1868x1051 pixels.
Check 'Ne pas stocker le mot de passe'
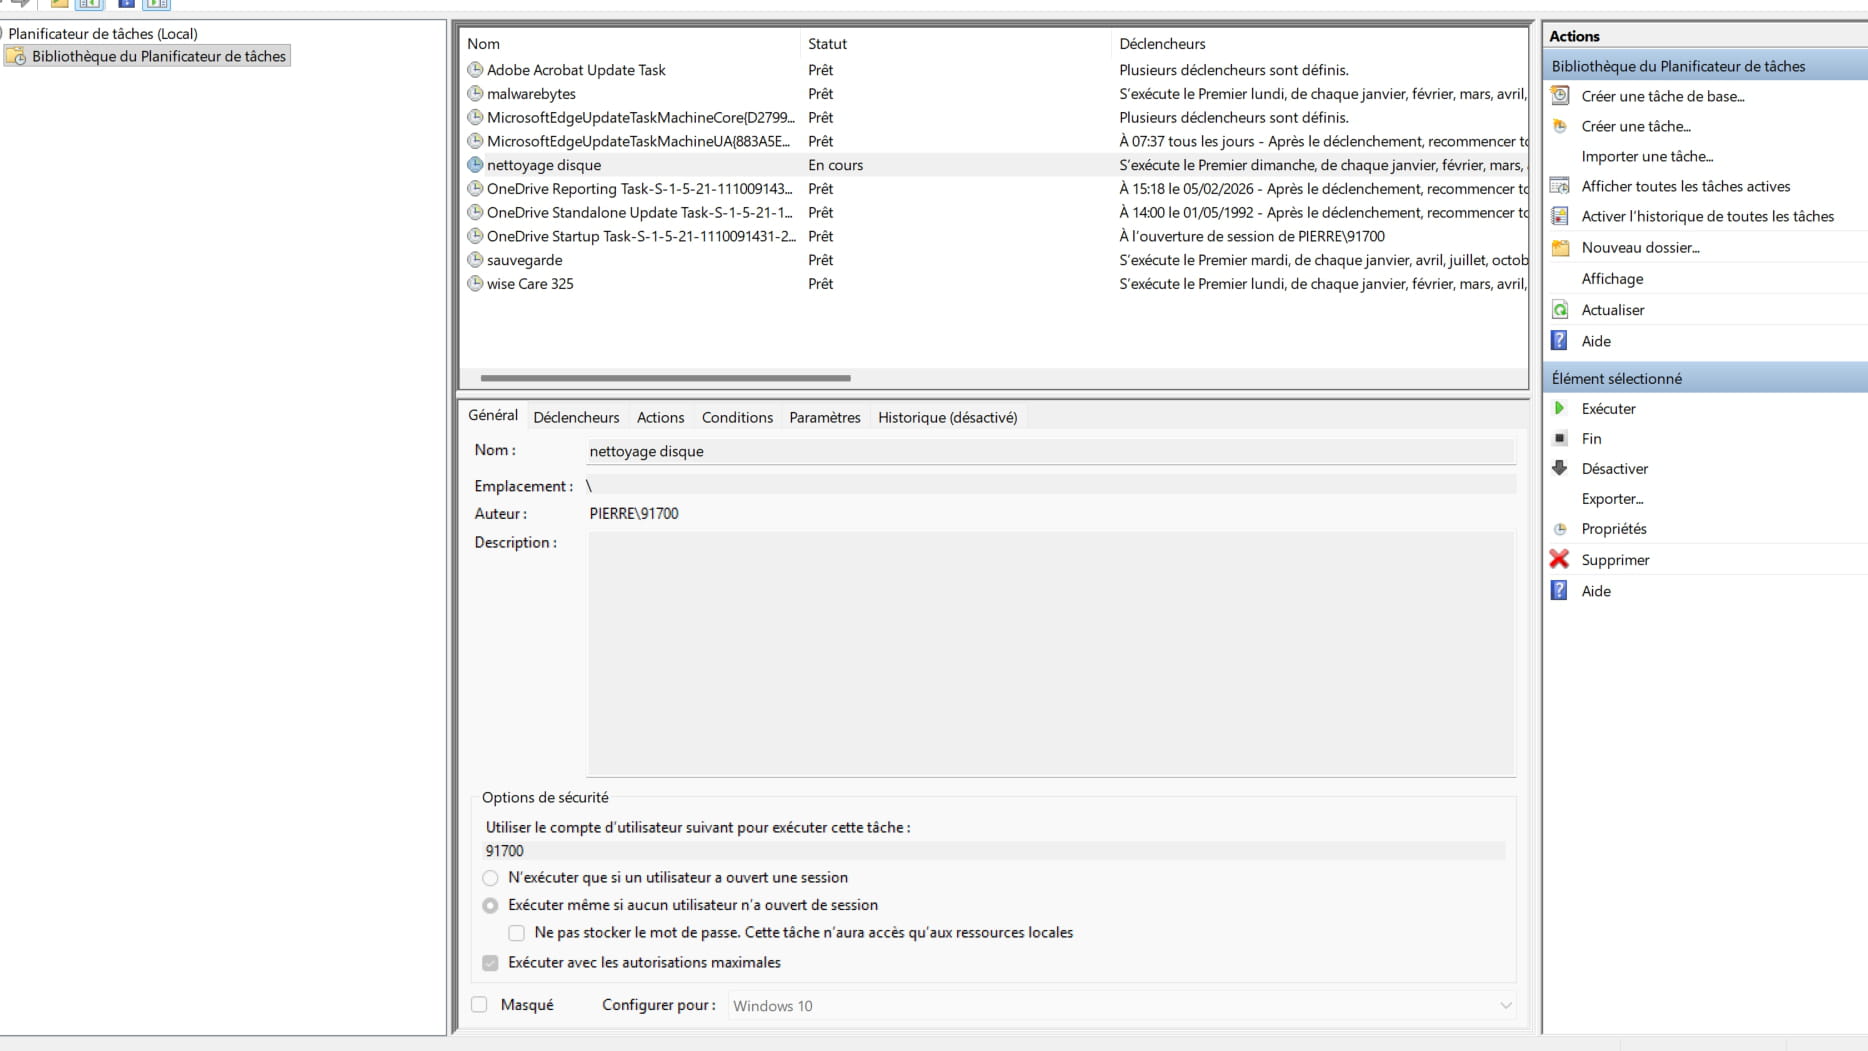point(516,933)
